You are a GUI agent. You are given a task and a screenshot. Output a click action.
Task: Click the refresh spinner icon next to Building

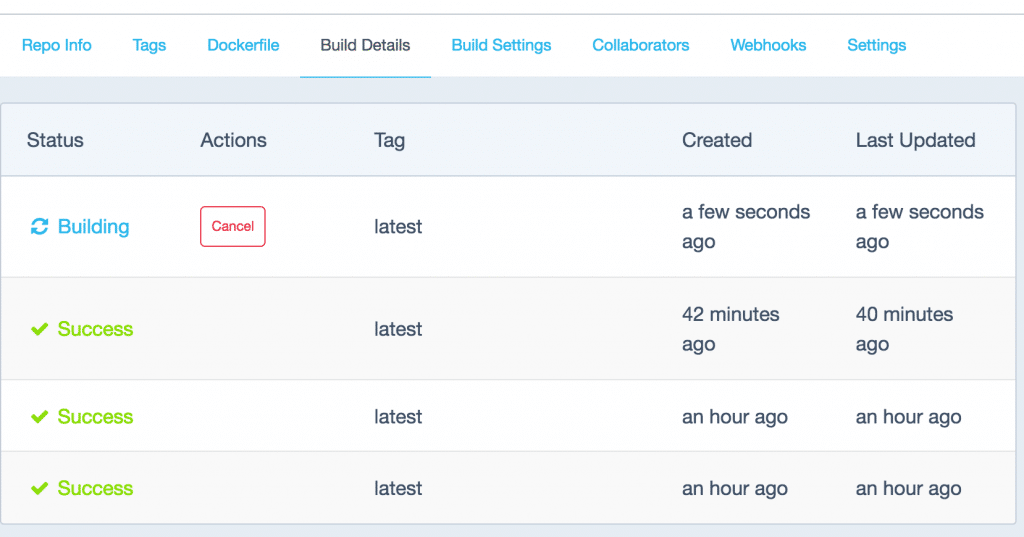tap(40, 227)
